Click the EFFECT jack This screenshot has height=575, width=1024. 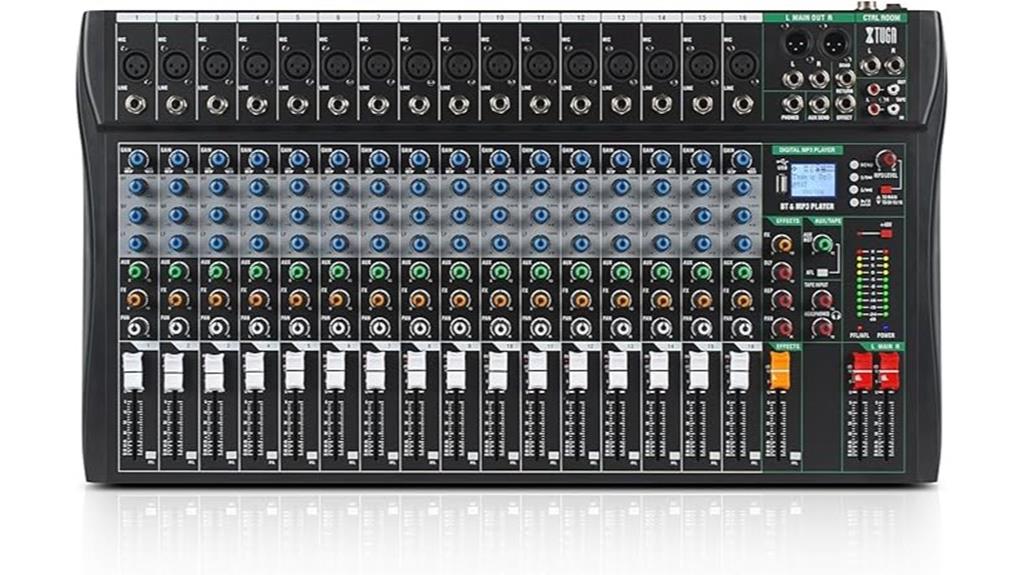click(x=844, y=103)
